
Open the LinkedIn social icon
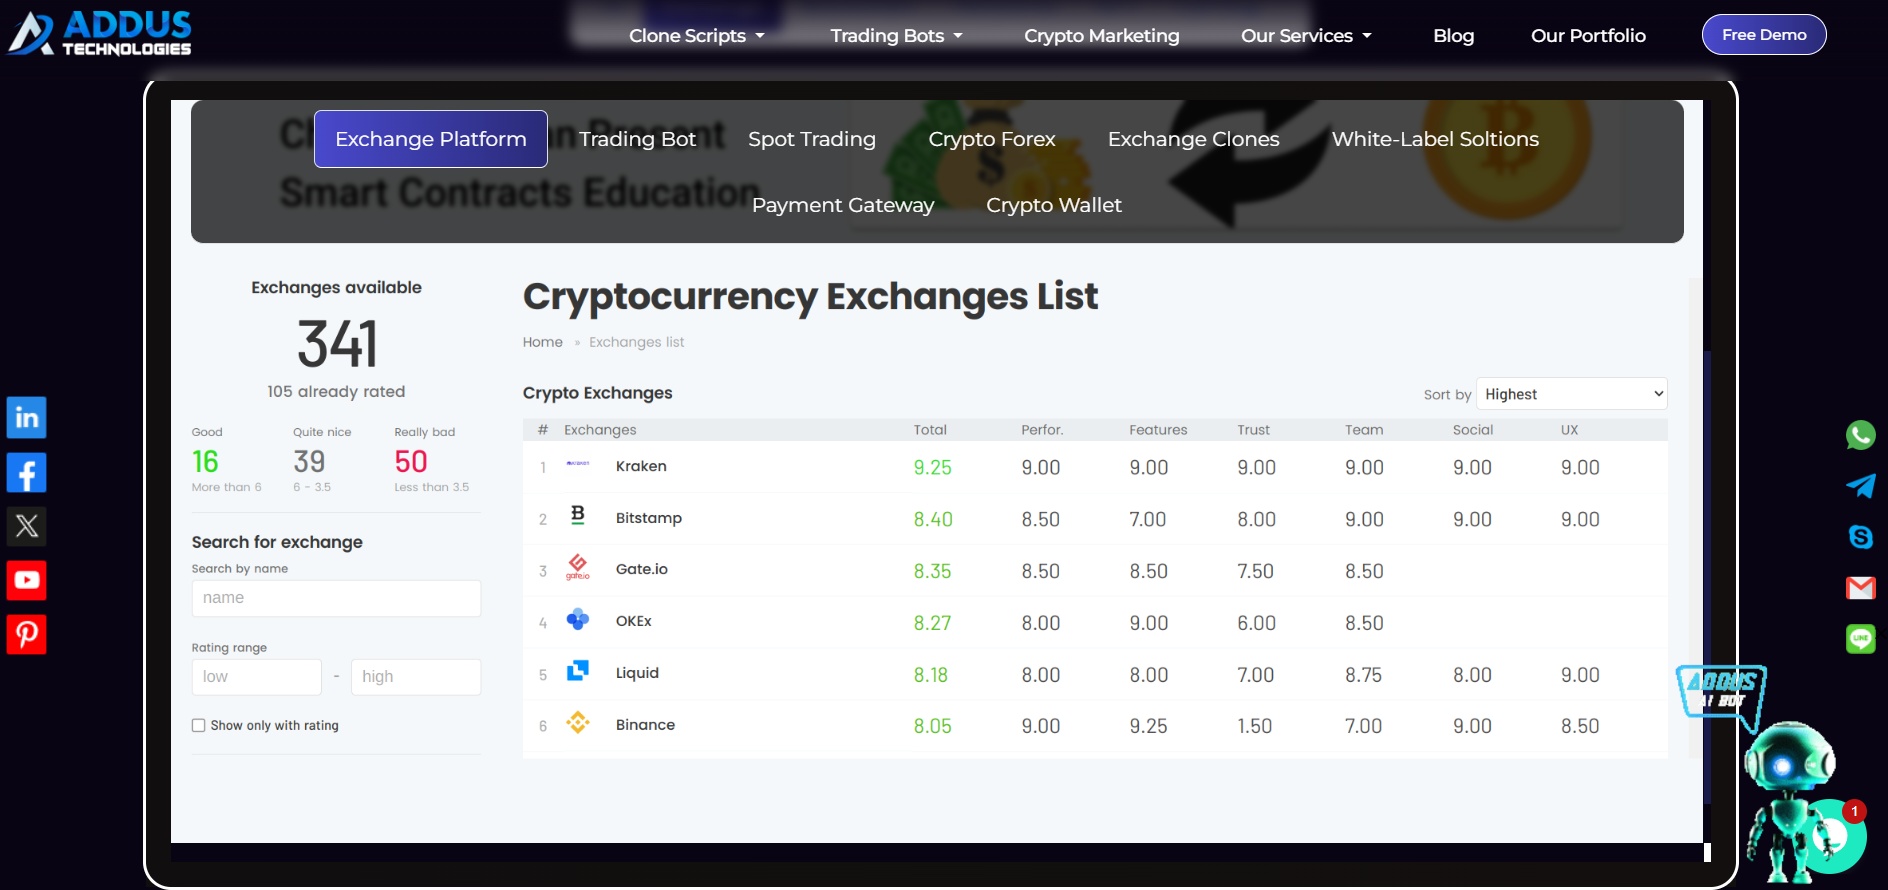click(27, 418)
